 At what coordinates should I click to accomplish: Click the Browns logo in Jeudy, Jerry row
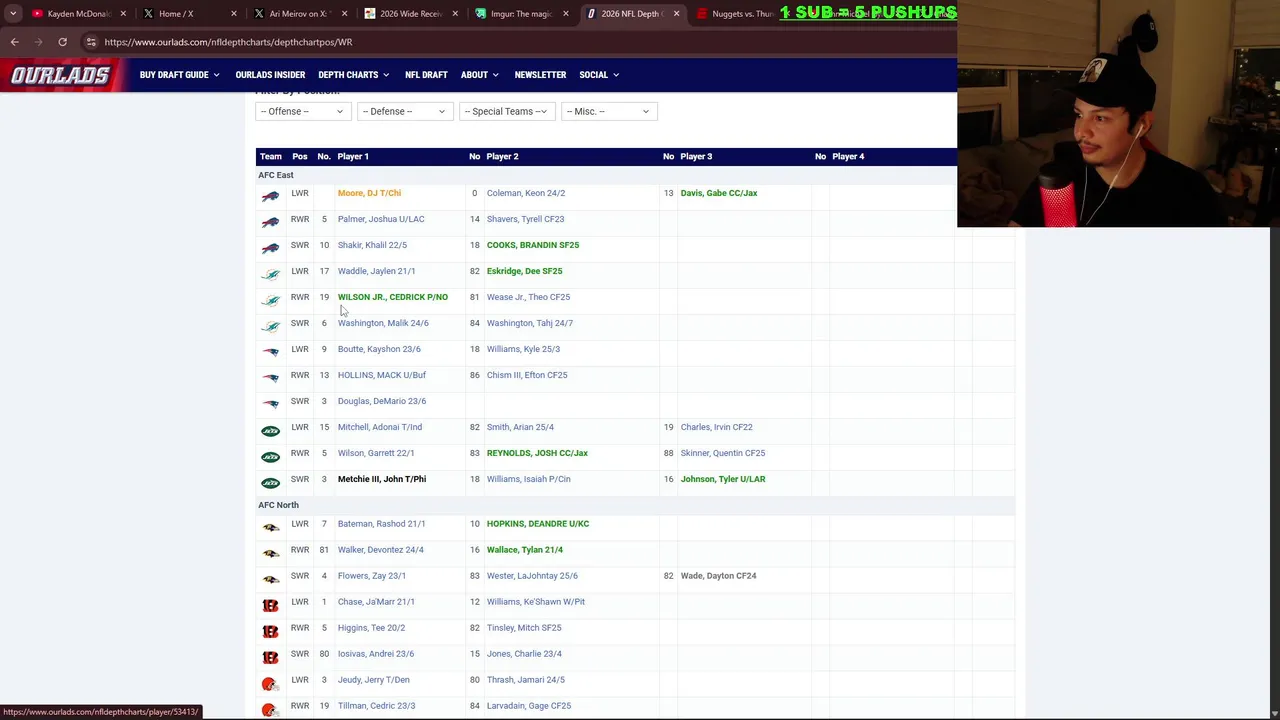coord(270,684)
